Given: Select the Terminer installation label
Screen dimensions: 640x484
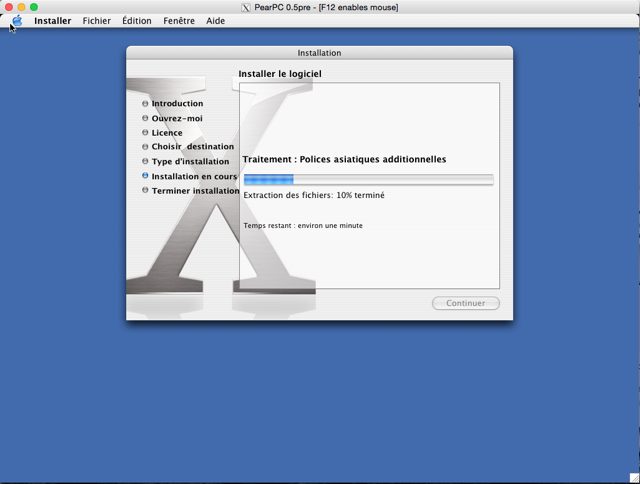Looking at the screenshot, I should (196, 191).
